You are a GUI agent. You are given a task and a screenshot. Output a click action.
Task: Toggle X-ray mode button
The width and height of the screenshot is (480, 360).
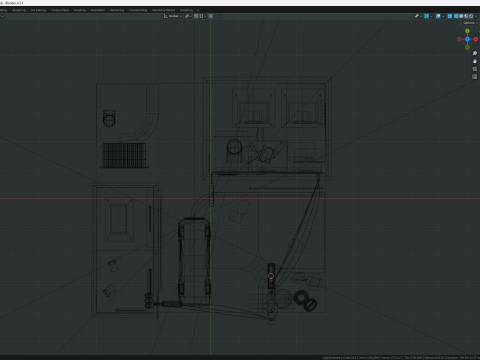tap(450, 16)
